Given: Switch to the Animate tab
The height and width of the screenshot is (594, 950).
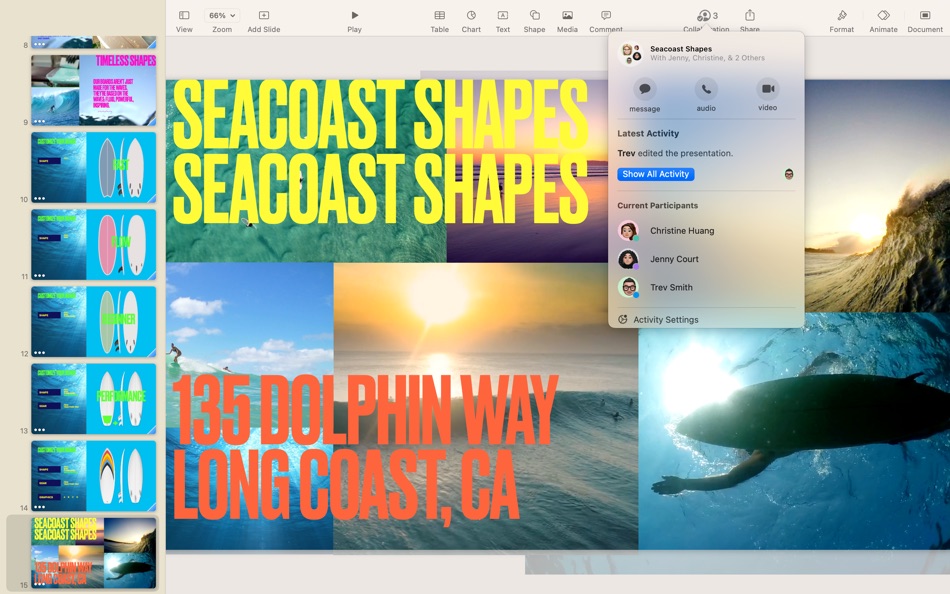Looking at the screenshot, I should [x=883, y=15].
